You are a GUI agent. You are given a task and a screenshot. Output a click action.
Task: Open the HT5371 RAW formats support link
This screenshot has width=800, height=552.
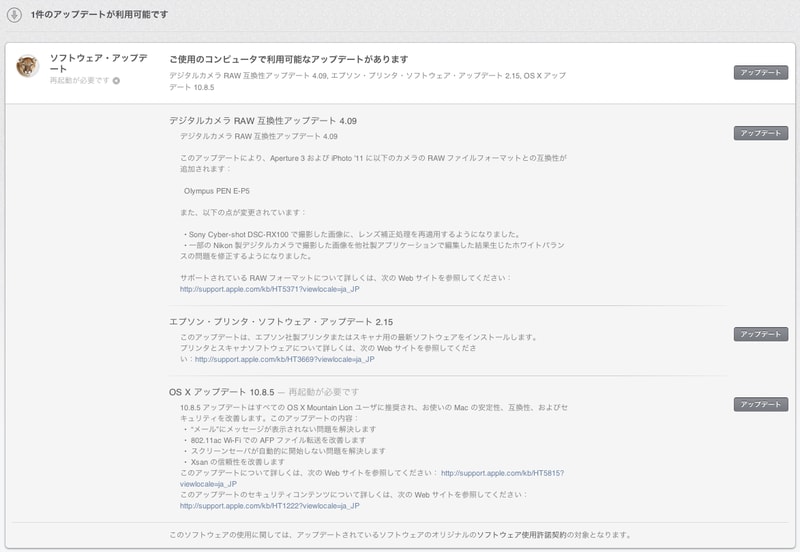click(269, 289)
